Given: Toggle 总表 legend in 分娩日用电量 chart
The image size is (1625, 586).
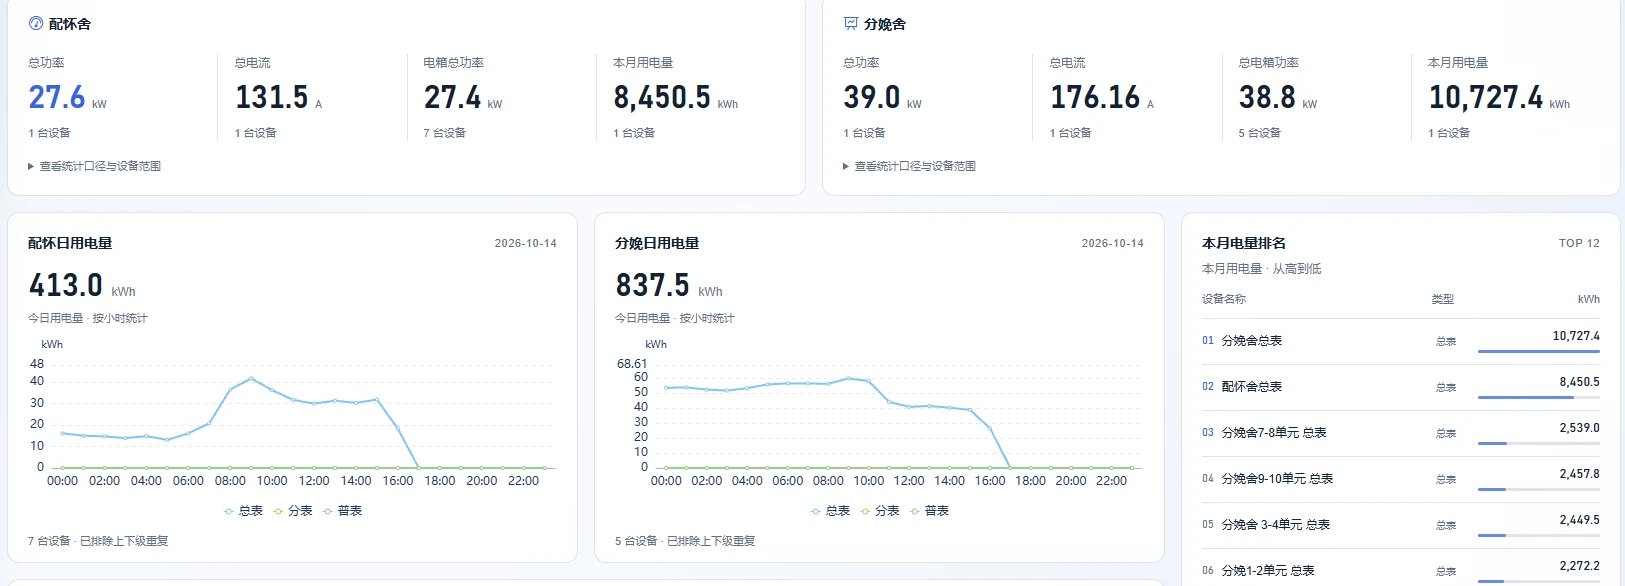Looking at the screenshot, I should click(x=830, y=511).
